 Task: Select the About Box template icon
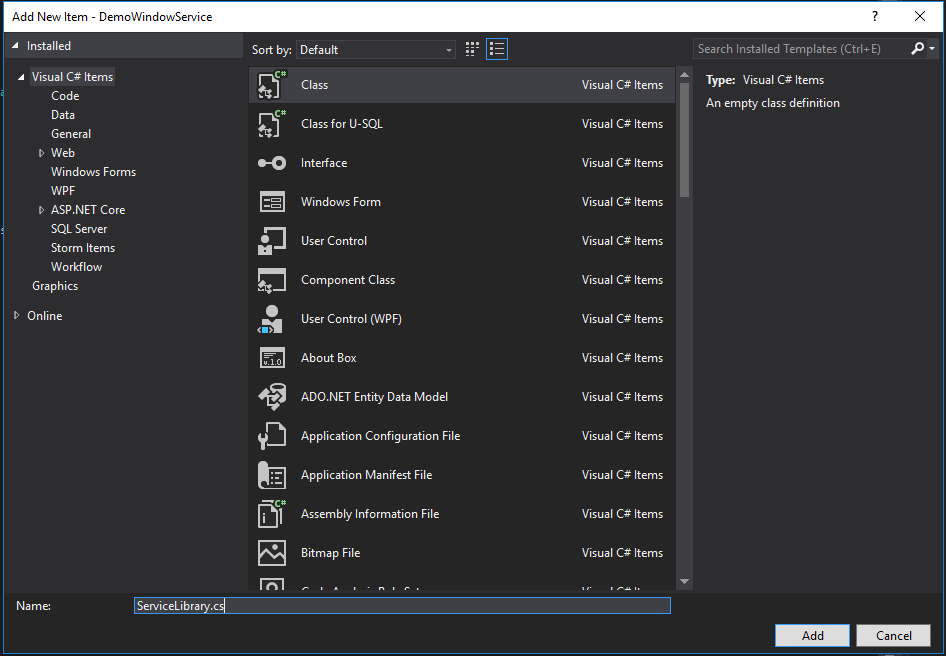coord(272,357)
